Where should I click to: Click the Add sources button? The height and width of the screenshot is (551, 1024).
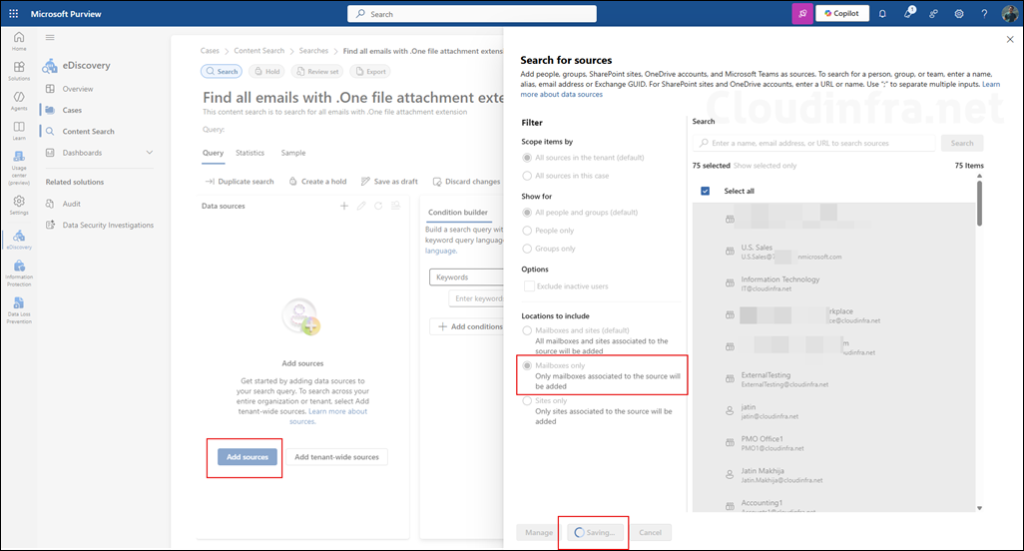[247, 457]
